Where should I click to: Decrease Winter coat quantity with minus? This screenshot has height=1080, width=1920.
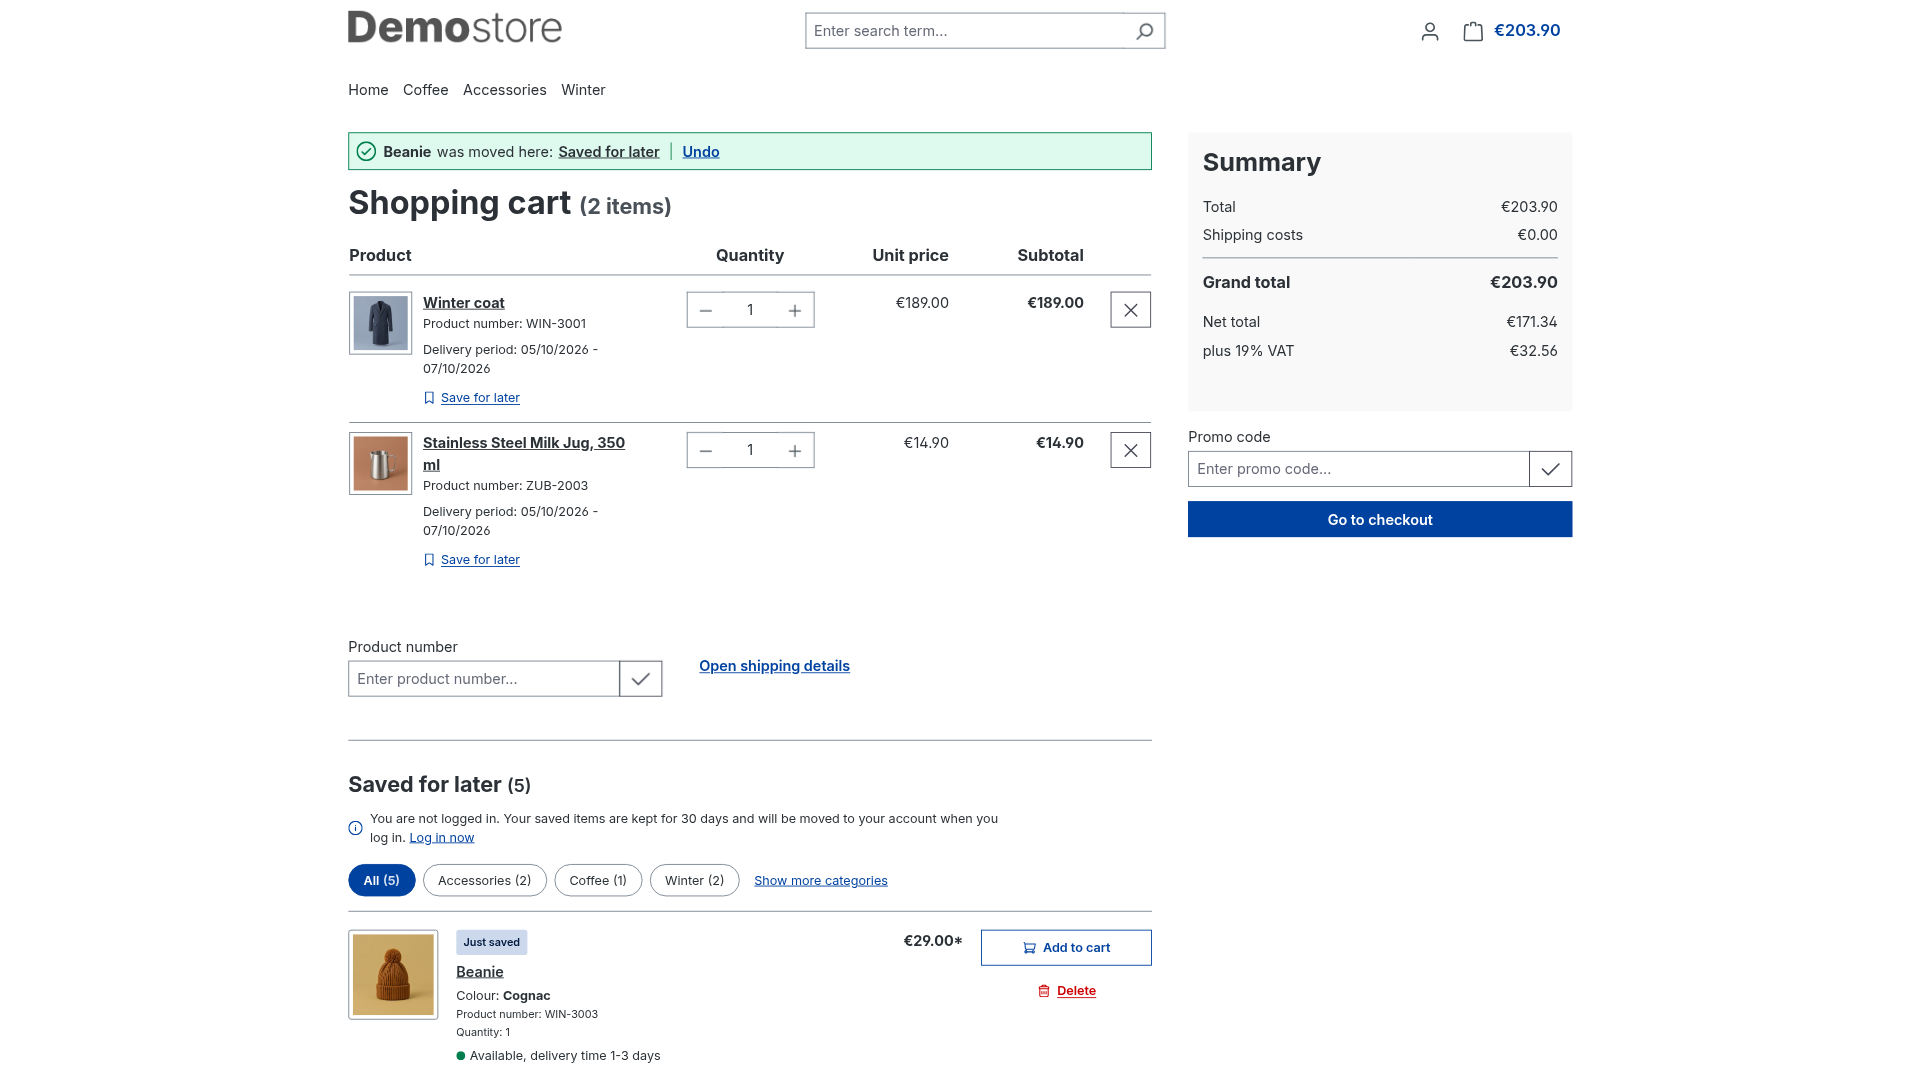pos(706,310)
